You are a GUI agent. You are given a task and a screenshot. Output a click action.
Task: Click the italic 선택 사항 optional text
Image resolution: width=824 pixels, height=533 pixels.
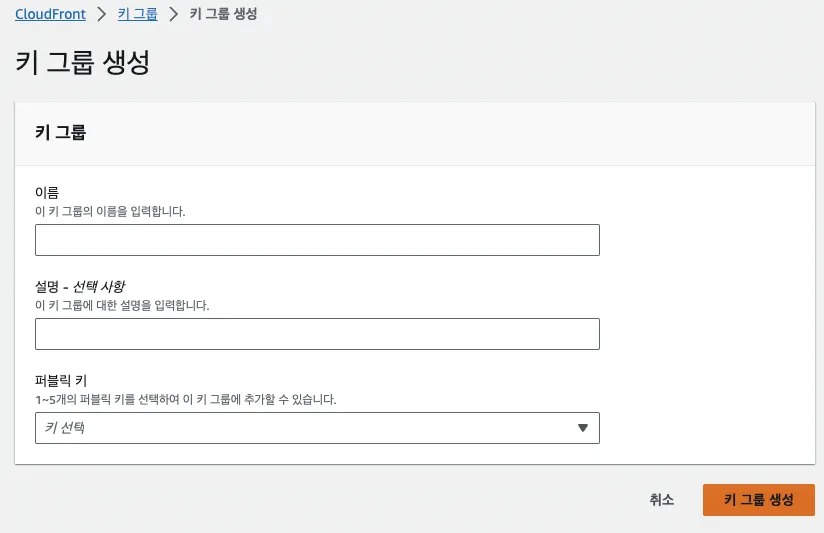99,286
